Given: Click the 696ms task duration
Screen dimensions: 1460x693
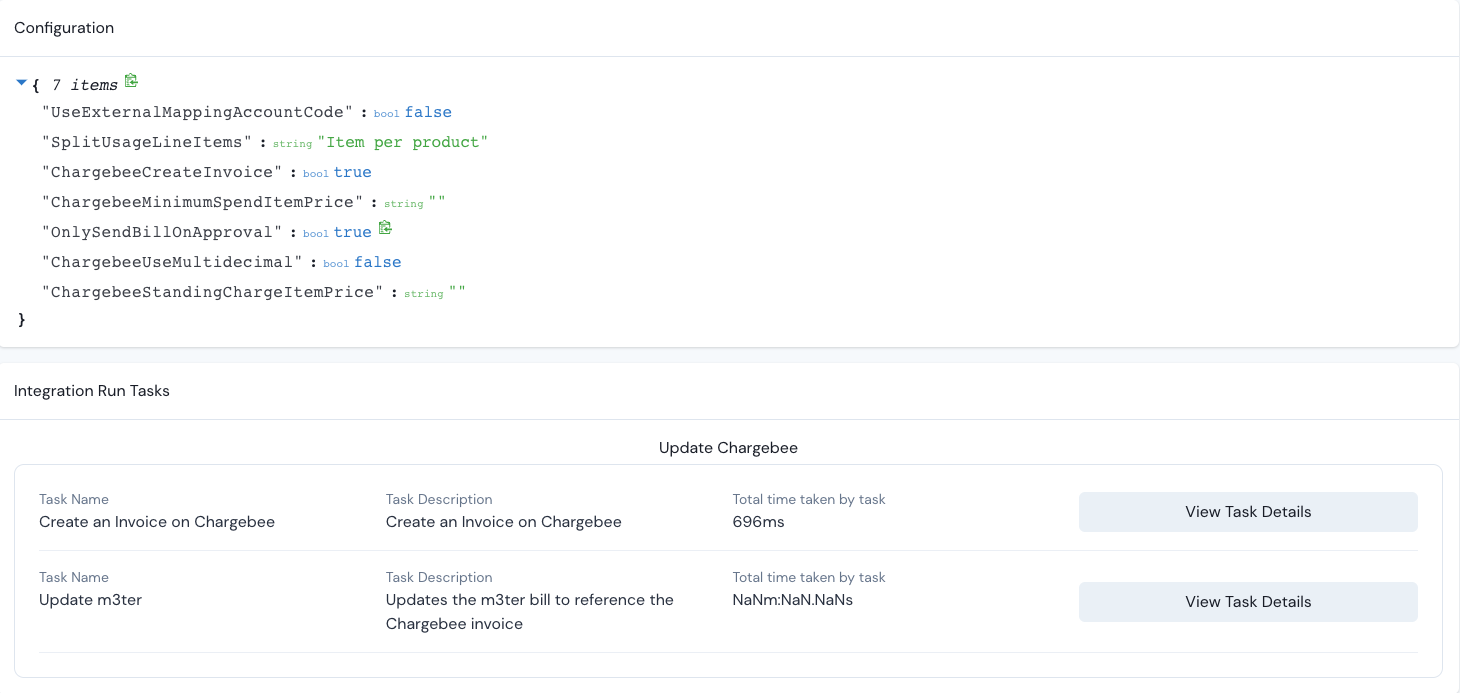Looking at the screenshot, I should [x=759, y=522].
